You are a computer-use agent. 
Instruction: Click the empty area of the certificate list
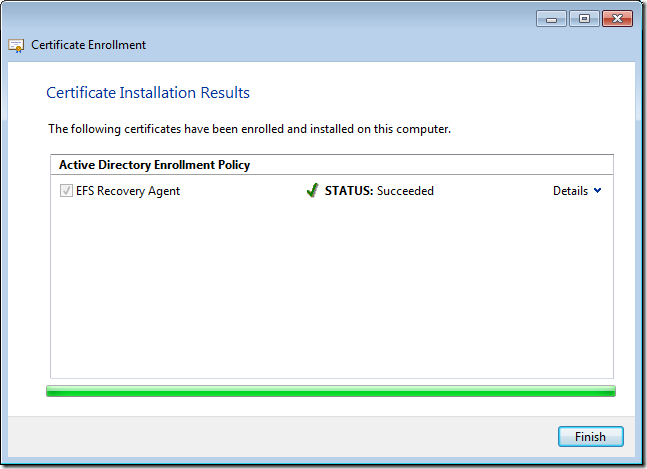[x=330, y=290]
